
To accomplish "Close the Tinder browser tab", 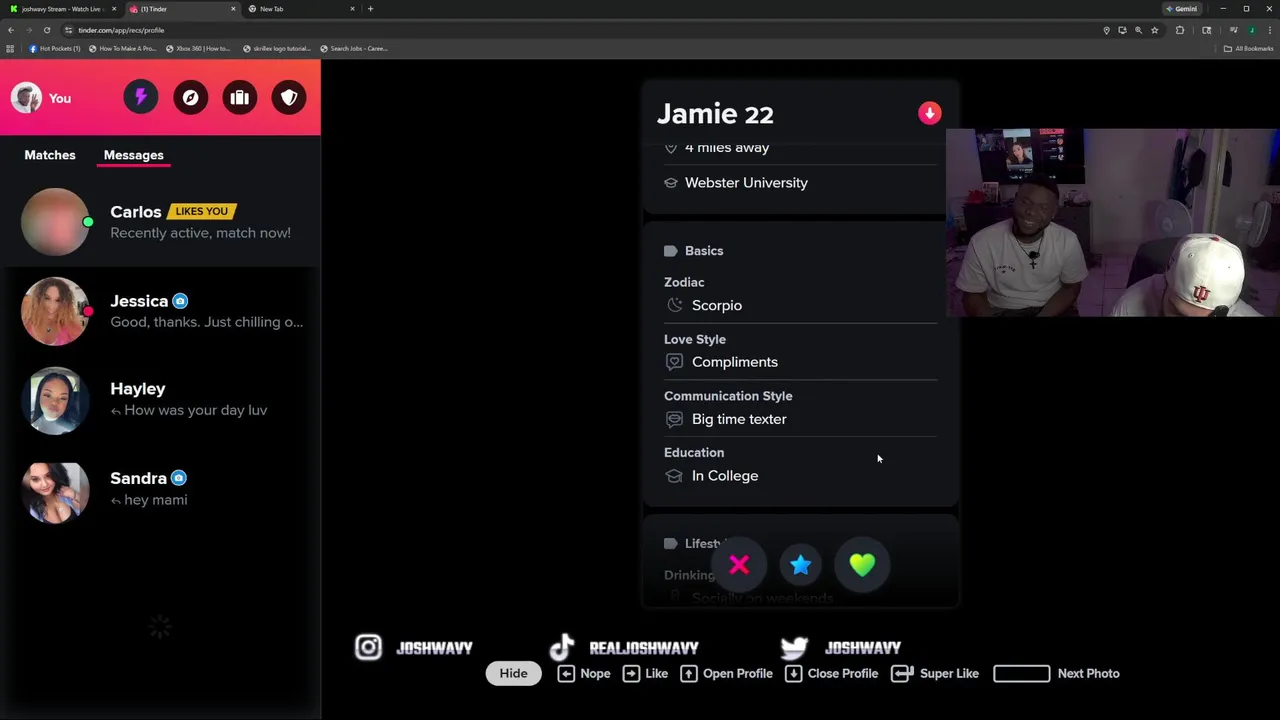I will point(233,9).
